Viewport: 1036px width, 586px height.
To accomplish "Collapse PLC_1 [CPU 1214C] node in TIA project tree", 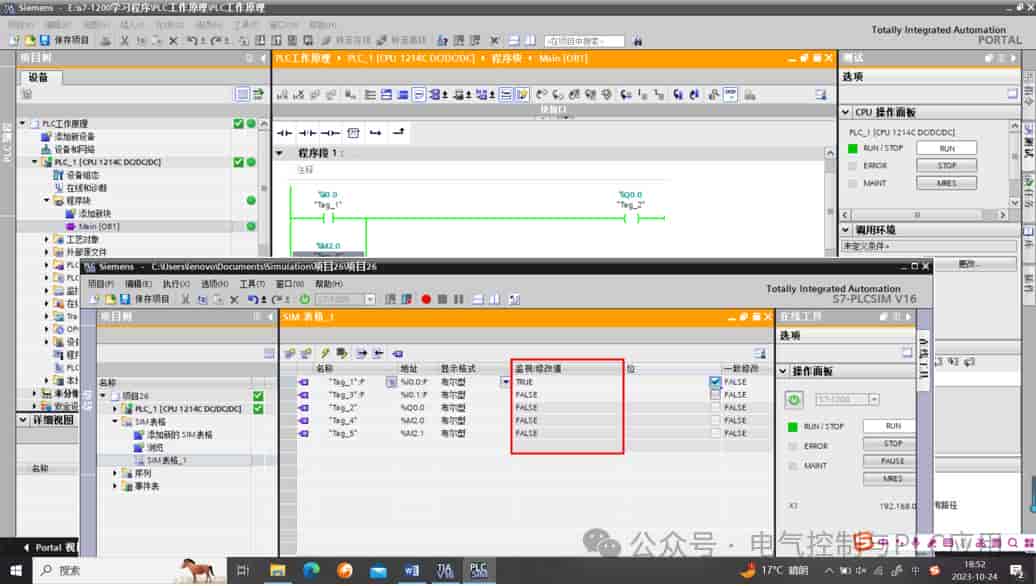I will click(x=35, y=162).
